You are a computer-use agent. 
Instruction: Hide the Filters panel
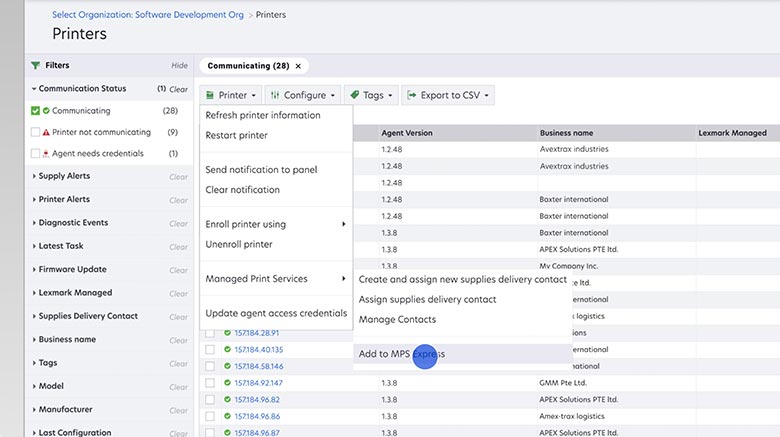179,65
